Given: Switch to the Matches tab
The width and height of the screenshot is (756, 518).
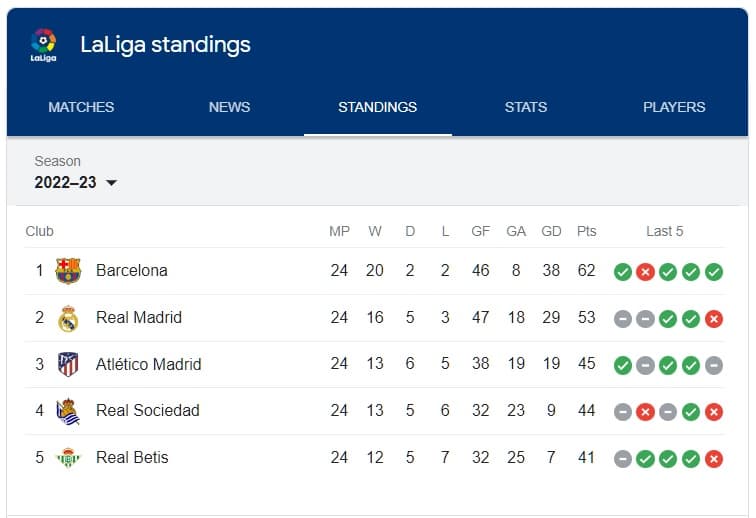Looking at the screenshot, I should pyautogui.click(x=81, y=107).
